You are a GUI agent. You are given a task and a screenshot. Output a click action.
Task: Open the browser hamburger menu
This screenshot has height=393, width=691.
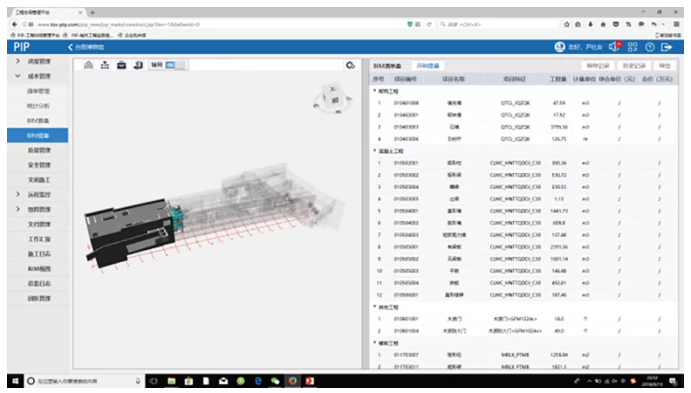coord(676,24)
